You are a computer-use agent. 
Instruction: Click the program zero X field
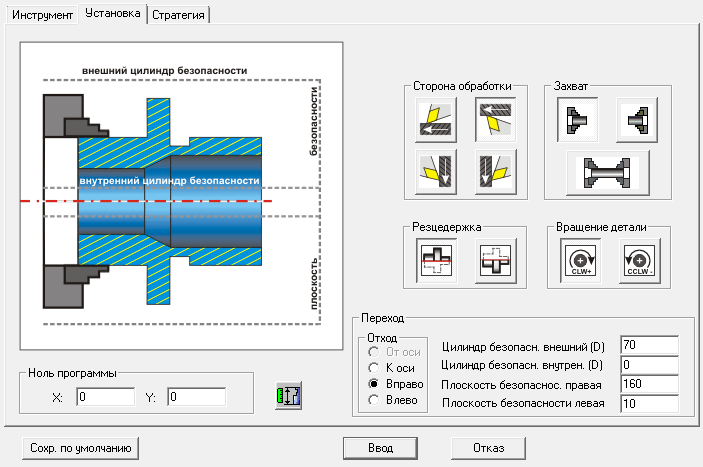106,397
